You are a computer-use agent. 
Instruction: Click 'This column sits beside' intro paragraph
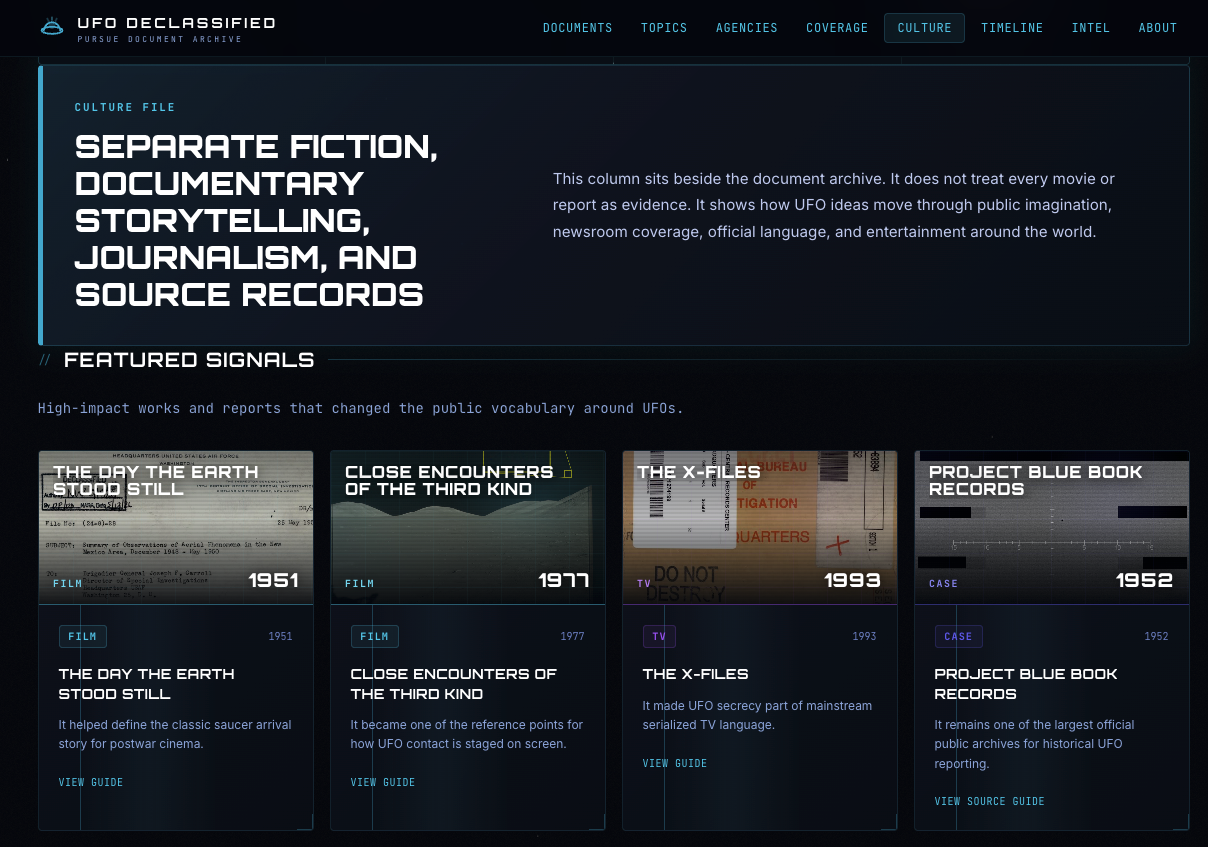(834, 205)
